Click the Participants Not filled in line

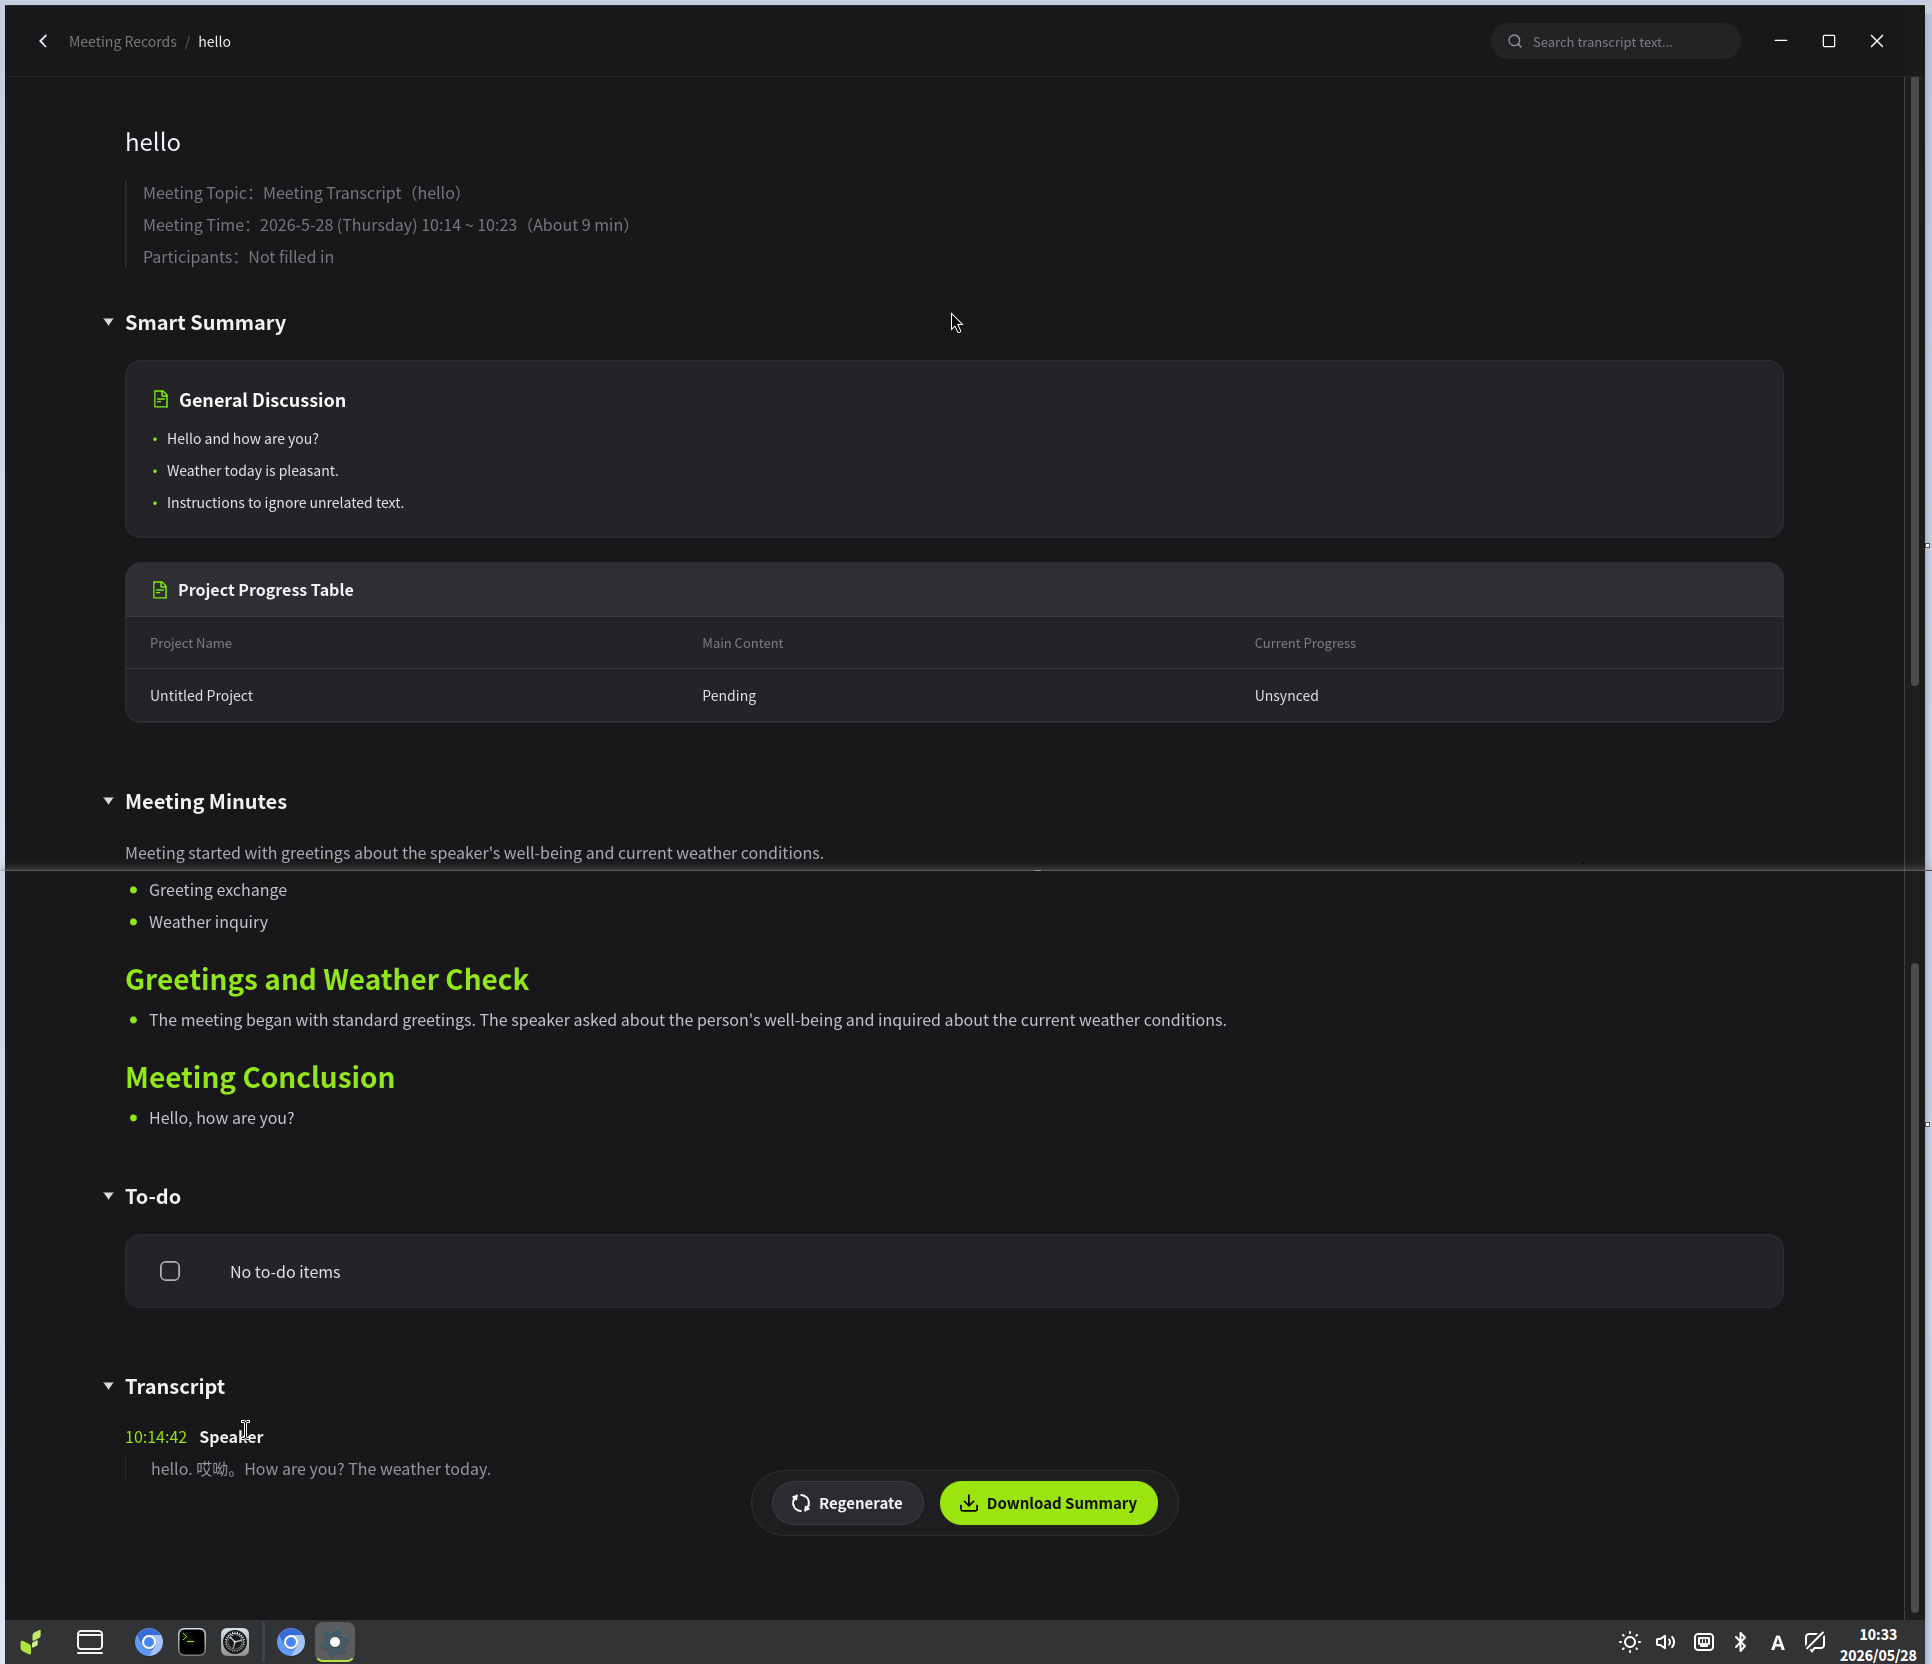pyautogui.click(x=238, y=257)
